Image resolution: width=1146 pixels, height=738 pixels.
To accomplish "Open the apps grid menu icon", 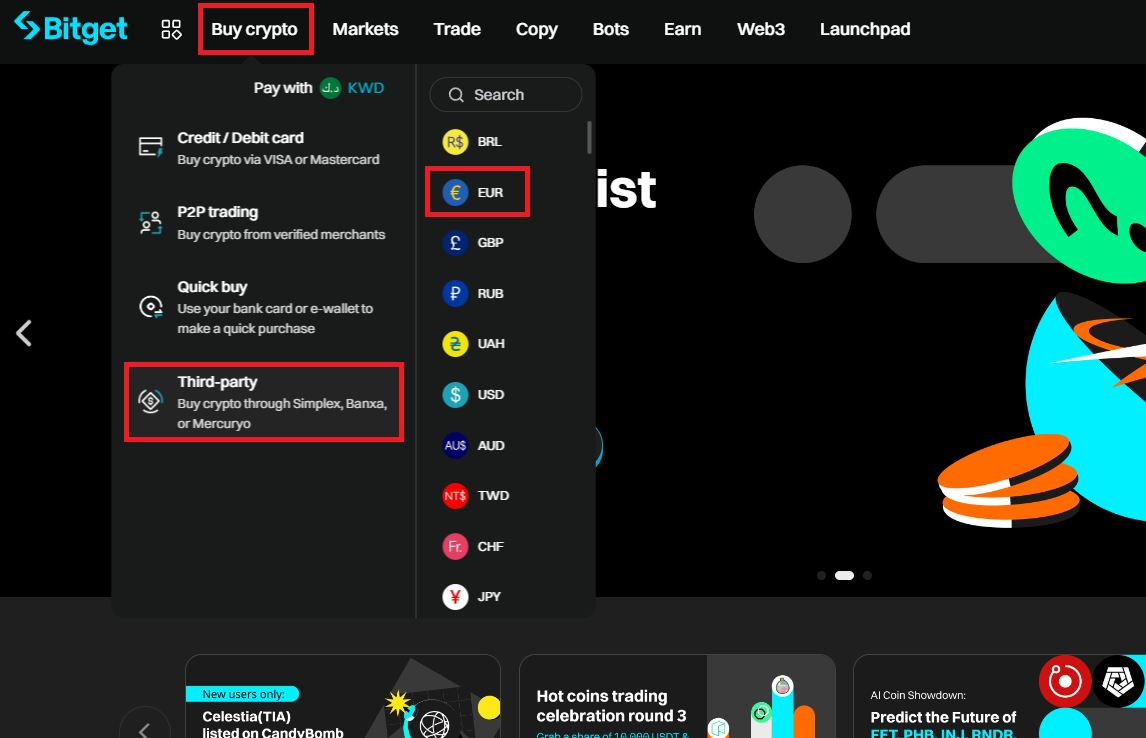I will point(171,29).
